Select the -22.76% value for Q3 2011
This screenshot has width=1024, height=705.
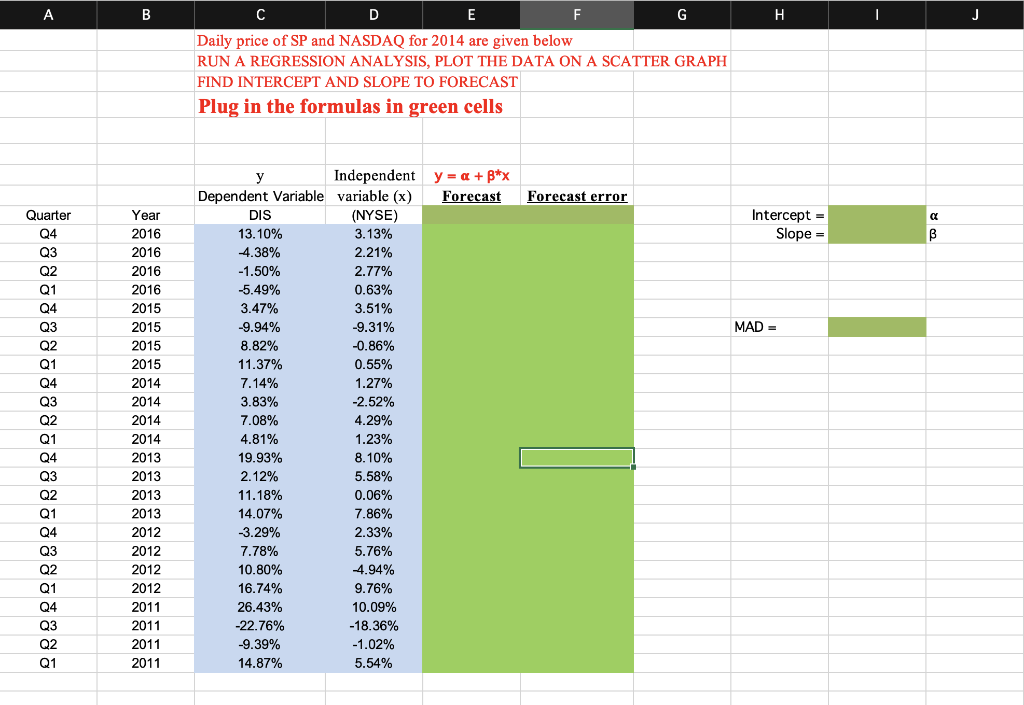point(260,625)
